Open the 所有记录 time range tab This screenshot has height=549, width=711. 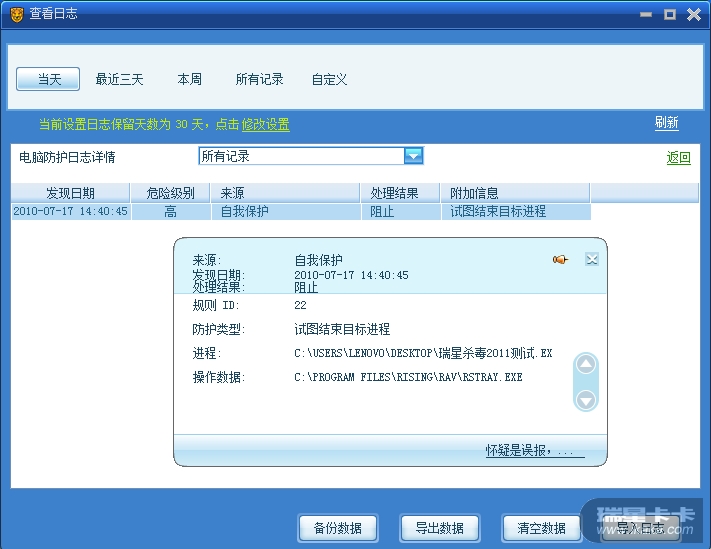pyautogui.click(x=259, y=79)
